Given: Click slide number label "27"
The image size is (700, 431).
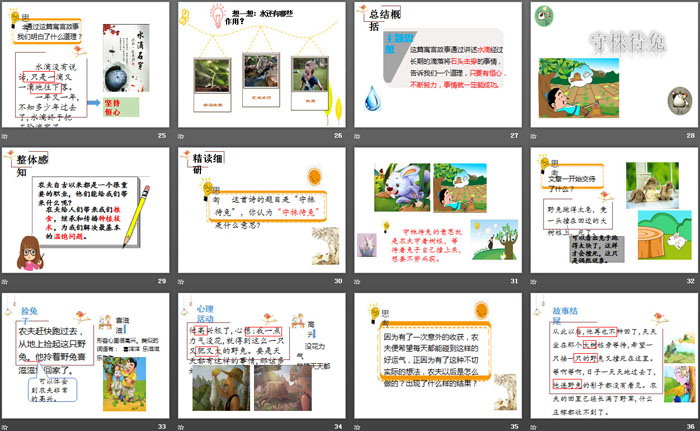Looking at the screenshot, I should point(514,135).
